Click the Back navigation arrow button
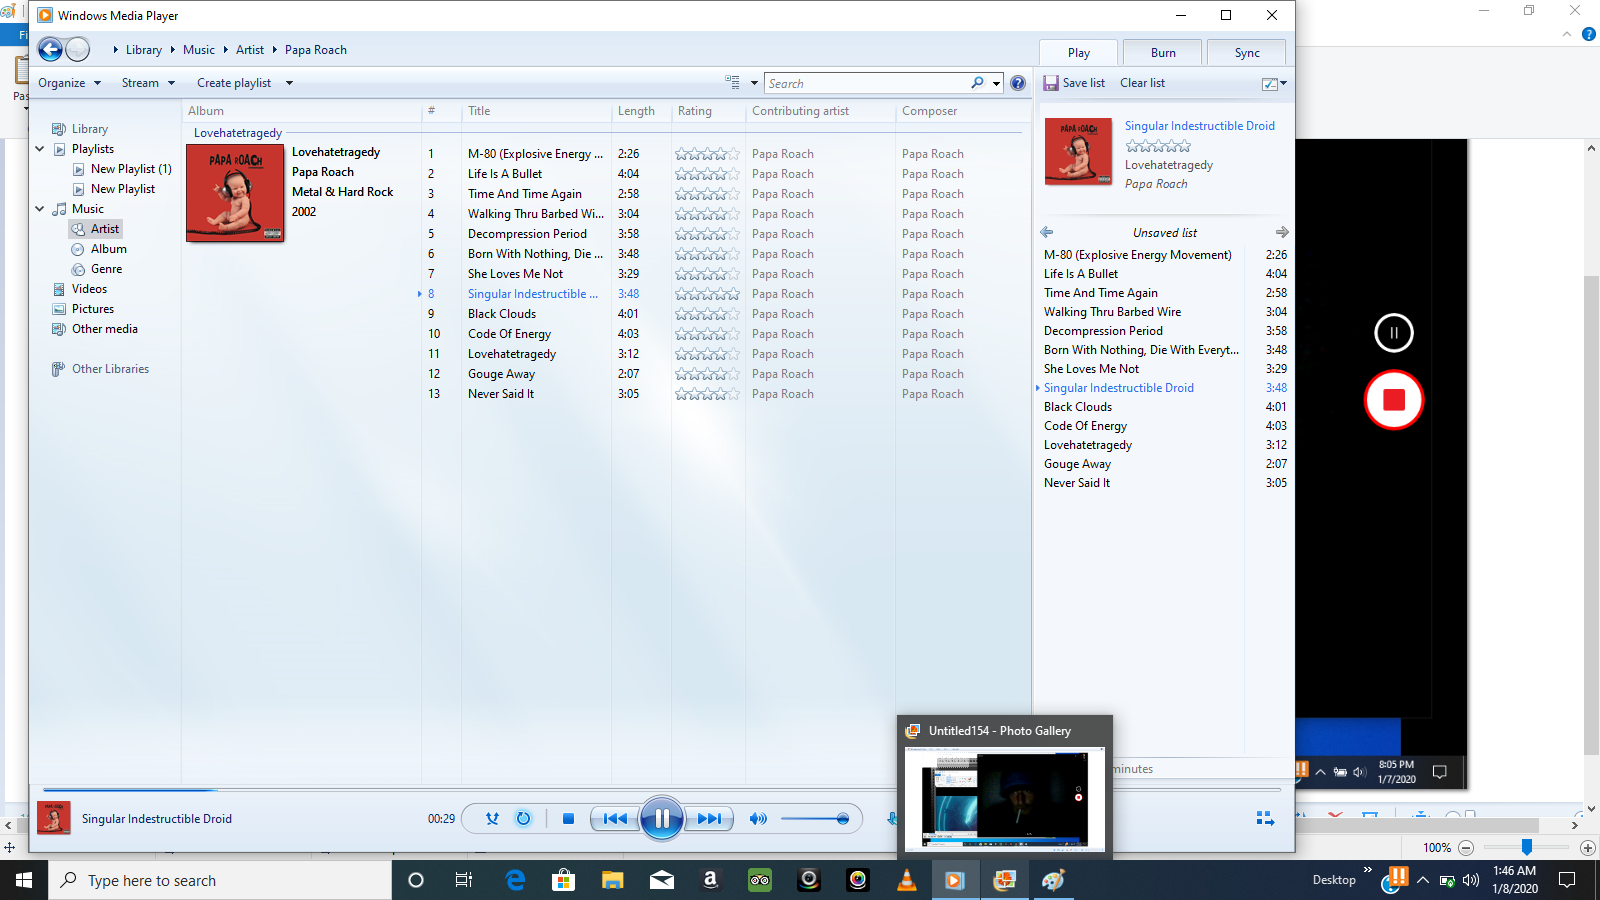 pyautogui.click(x=50, y=49)
